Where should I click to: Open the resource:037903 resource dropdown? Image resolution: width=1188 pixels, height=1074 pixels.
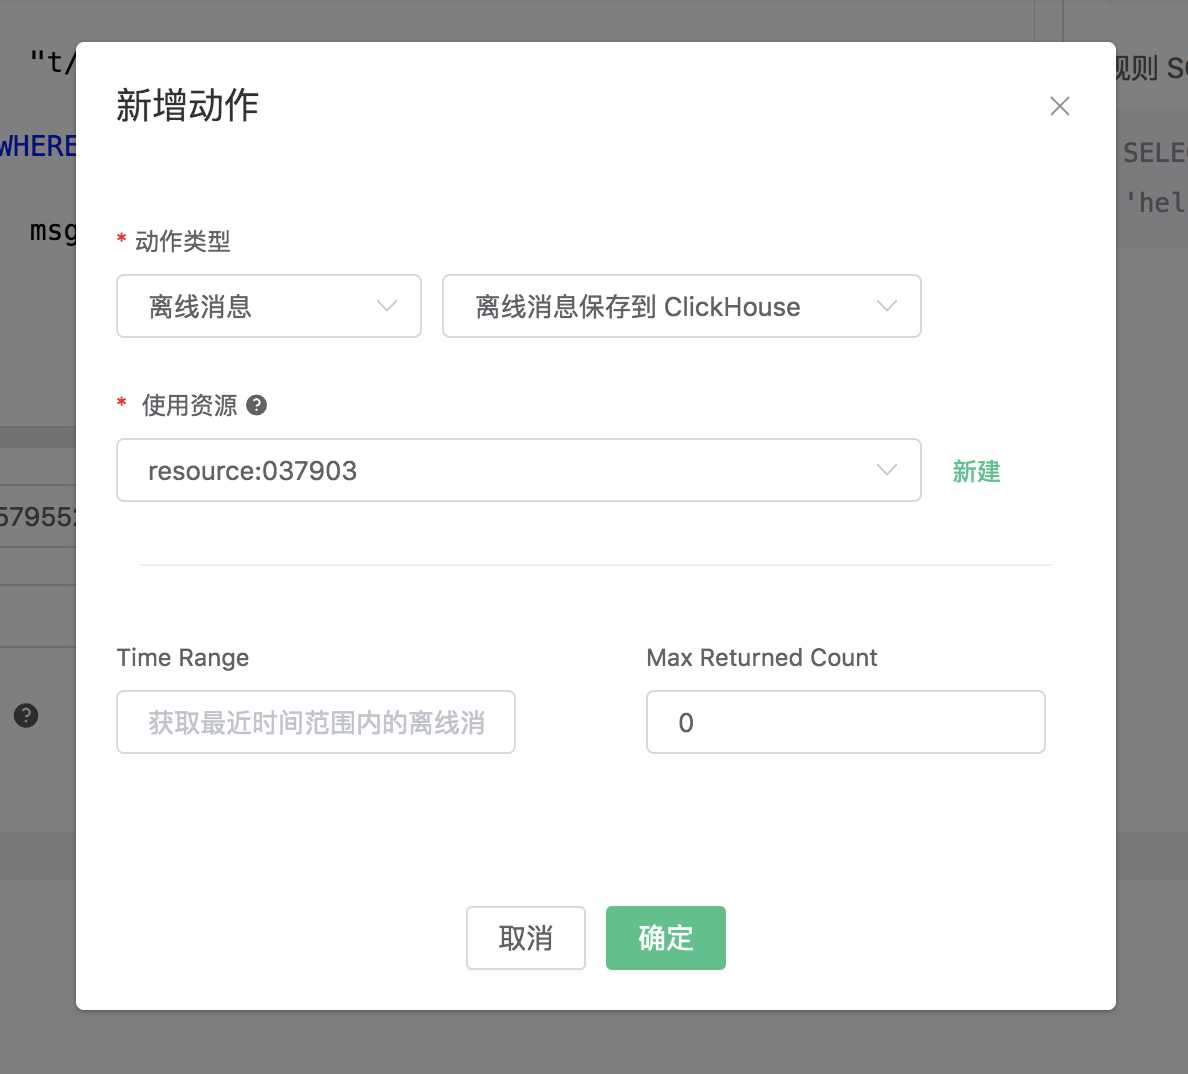click(500, 470)
